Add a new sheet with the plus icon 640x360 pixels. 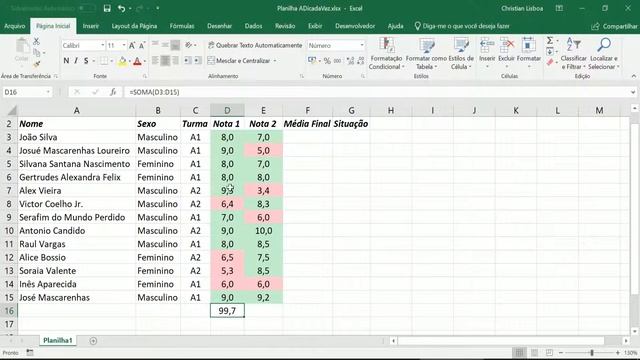click(93, 341)
